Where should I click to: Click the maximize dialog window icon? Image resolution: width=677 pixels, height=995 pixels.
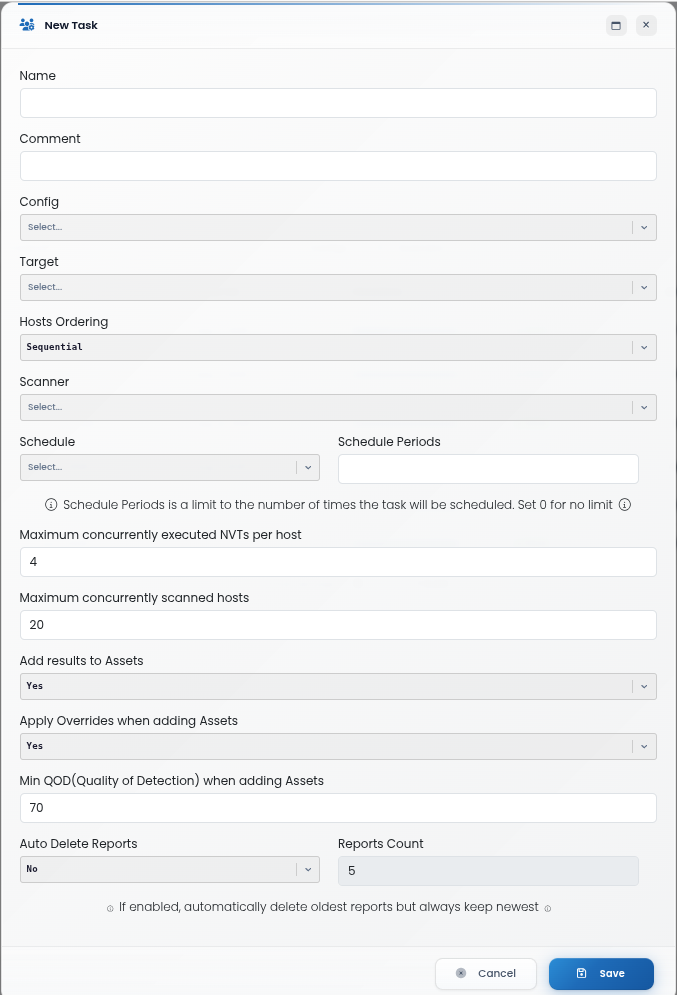(616, 25)
